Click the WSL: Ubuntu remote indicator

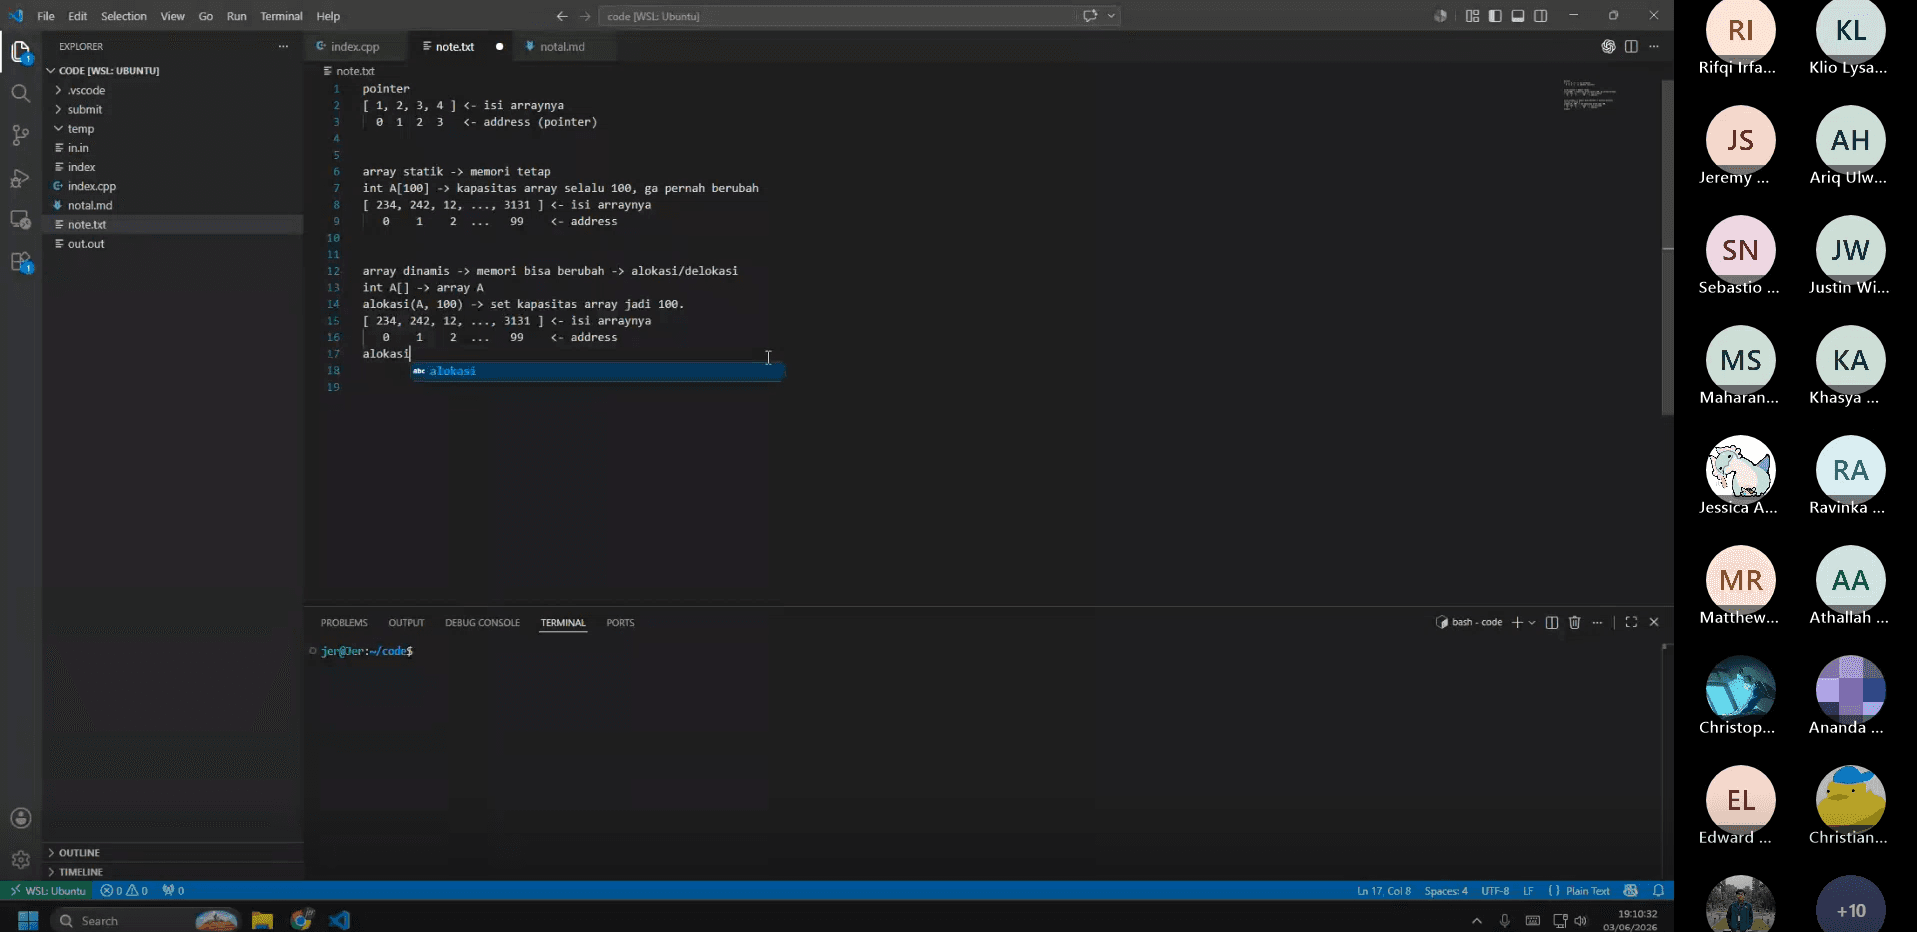tap(48, 890)
